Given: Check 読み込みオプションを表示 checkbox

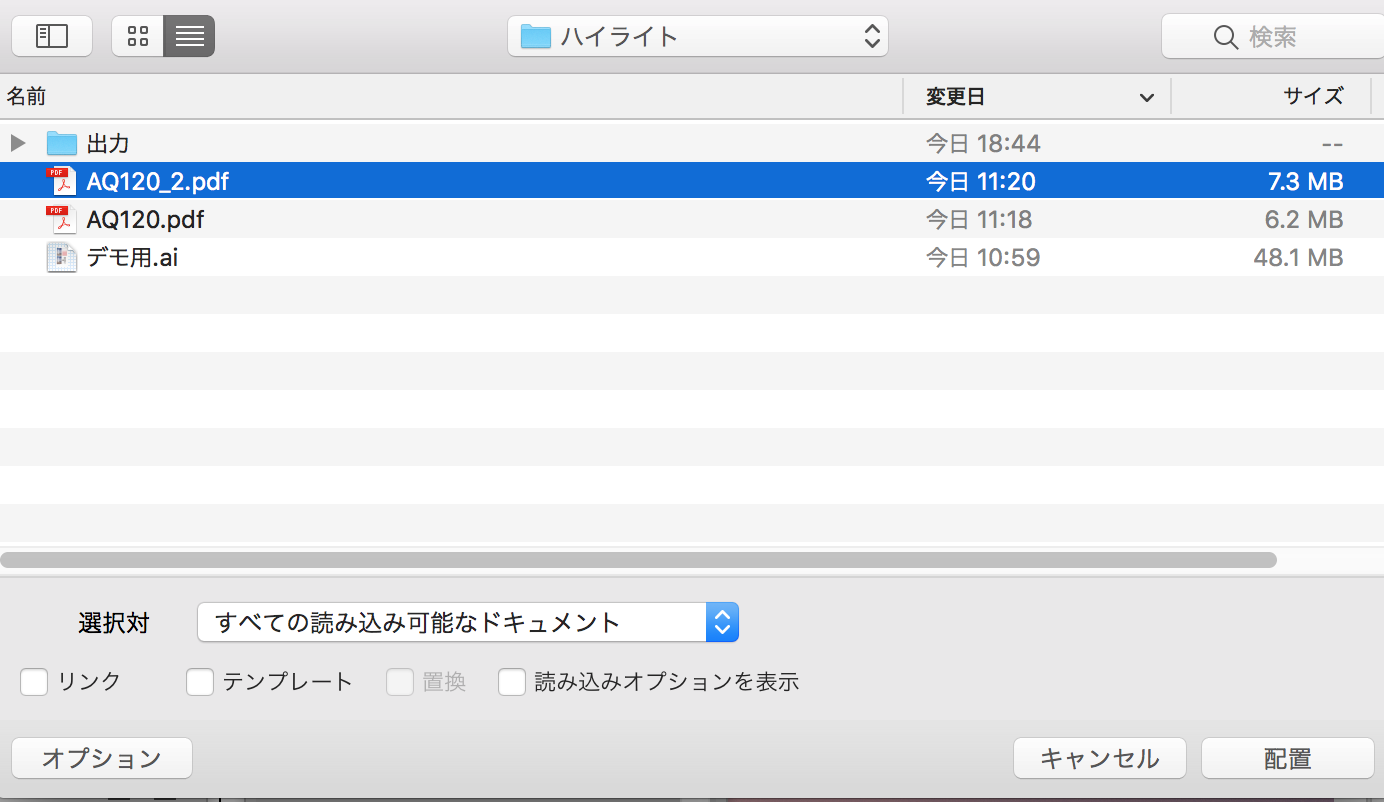Looking at the screenshot, I should (x=512, y=683).
